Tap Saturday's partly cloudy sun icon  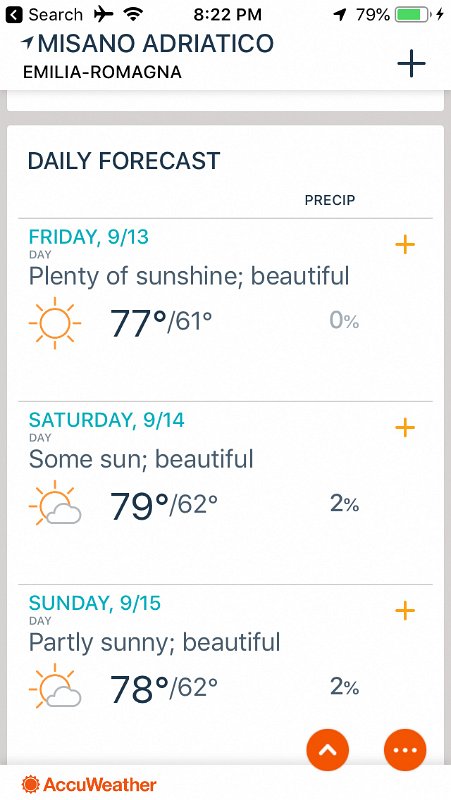(55, 503)
